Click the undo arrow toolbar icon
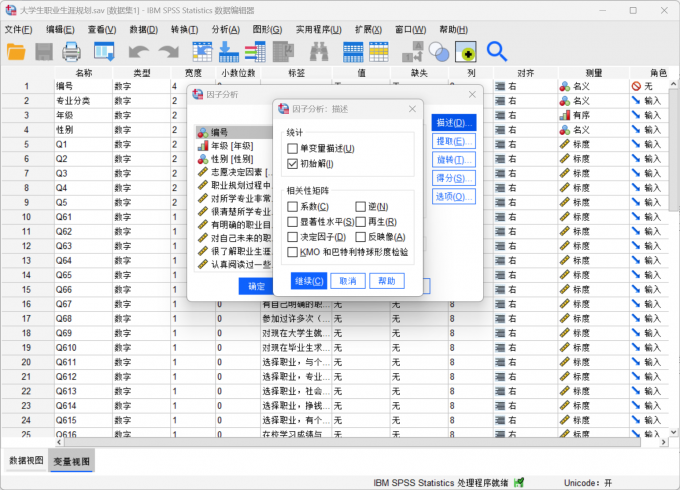 click(x=138, y=51)
